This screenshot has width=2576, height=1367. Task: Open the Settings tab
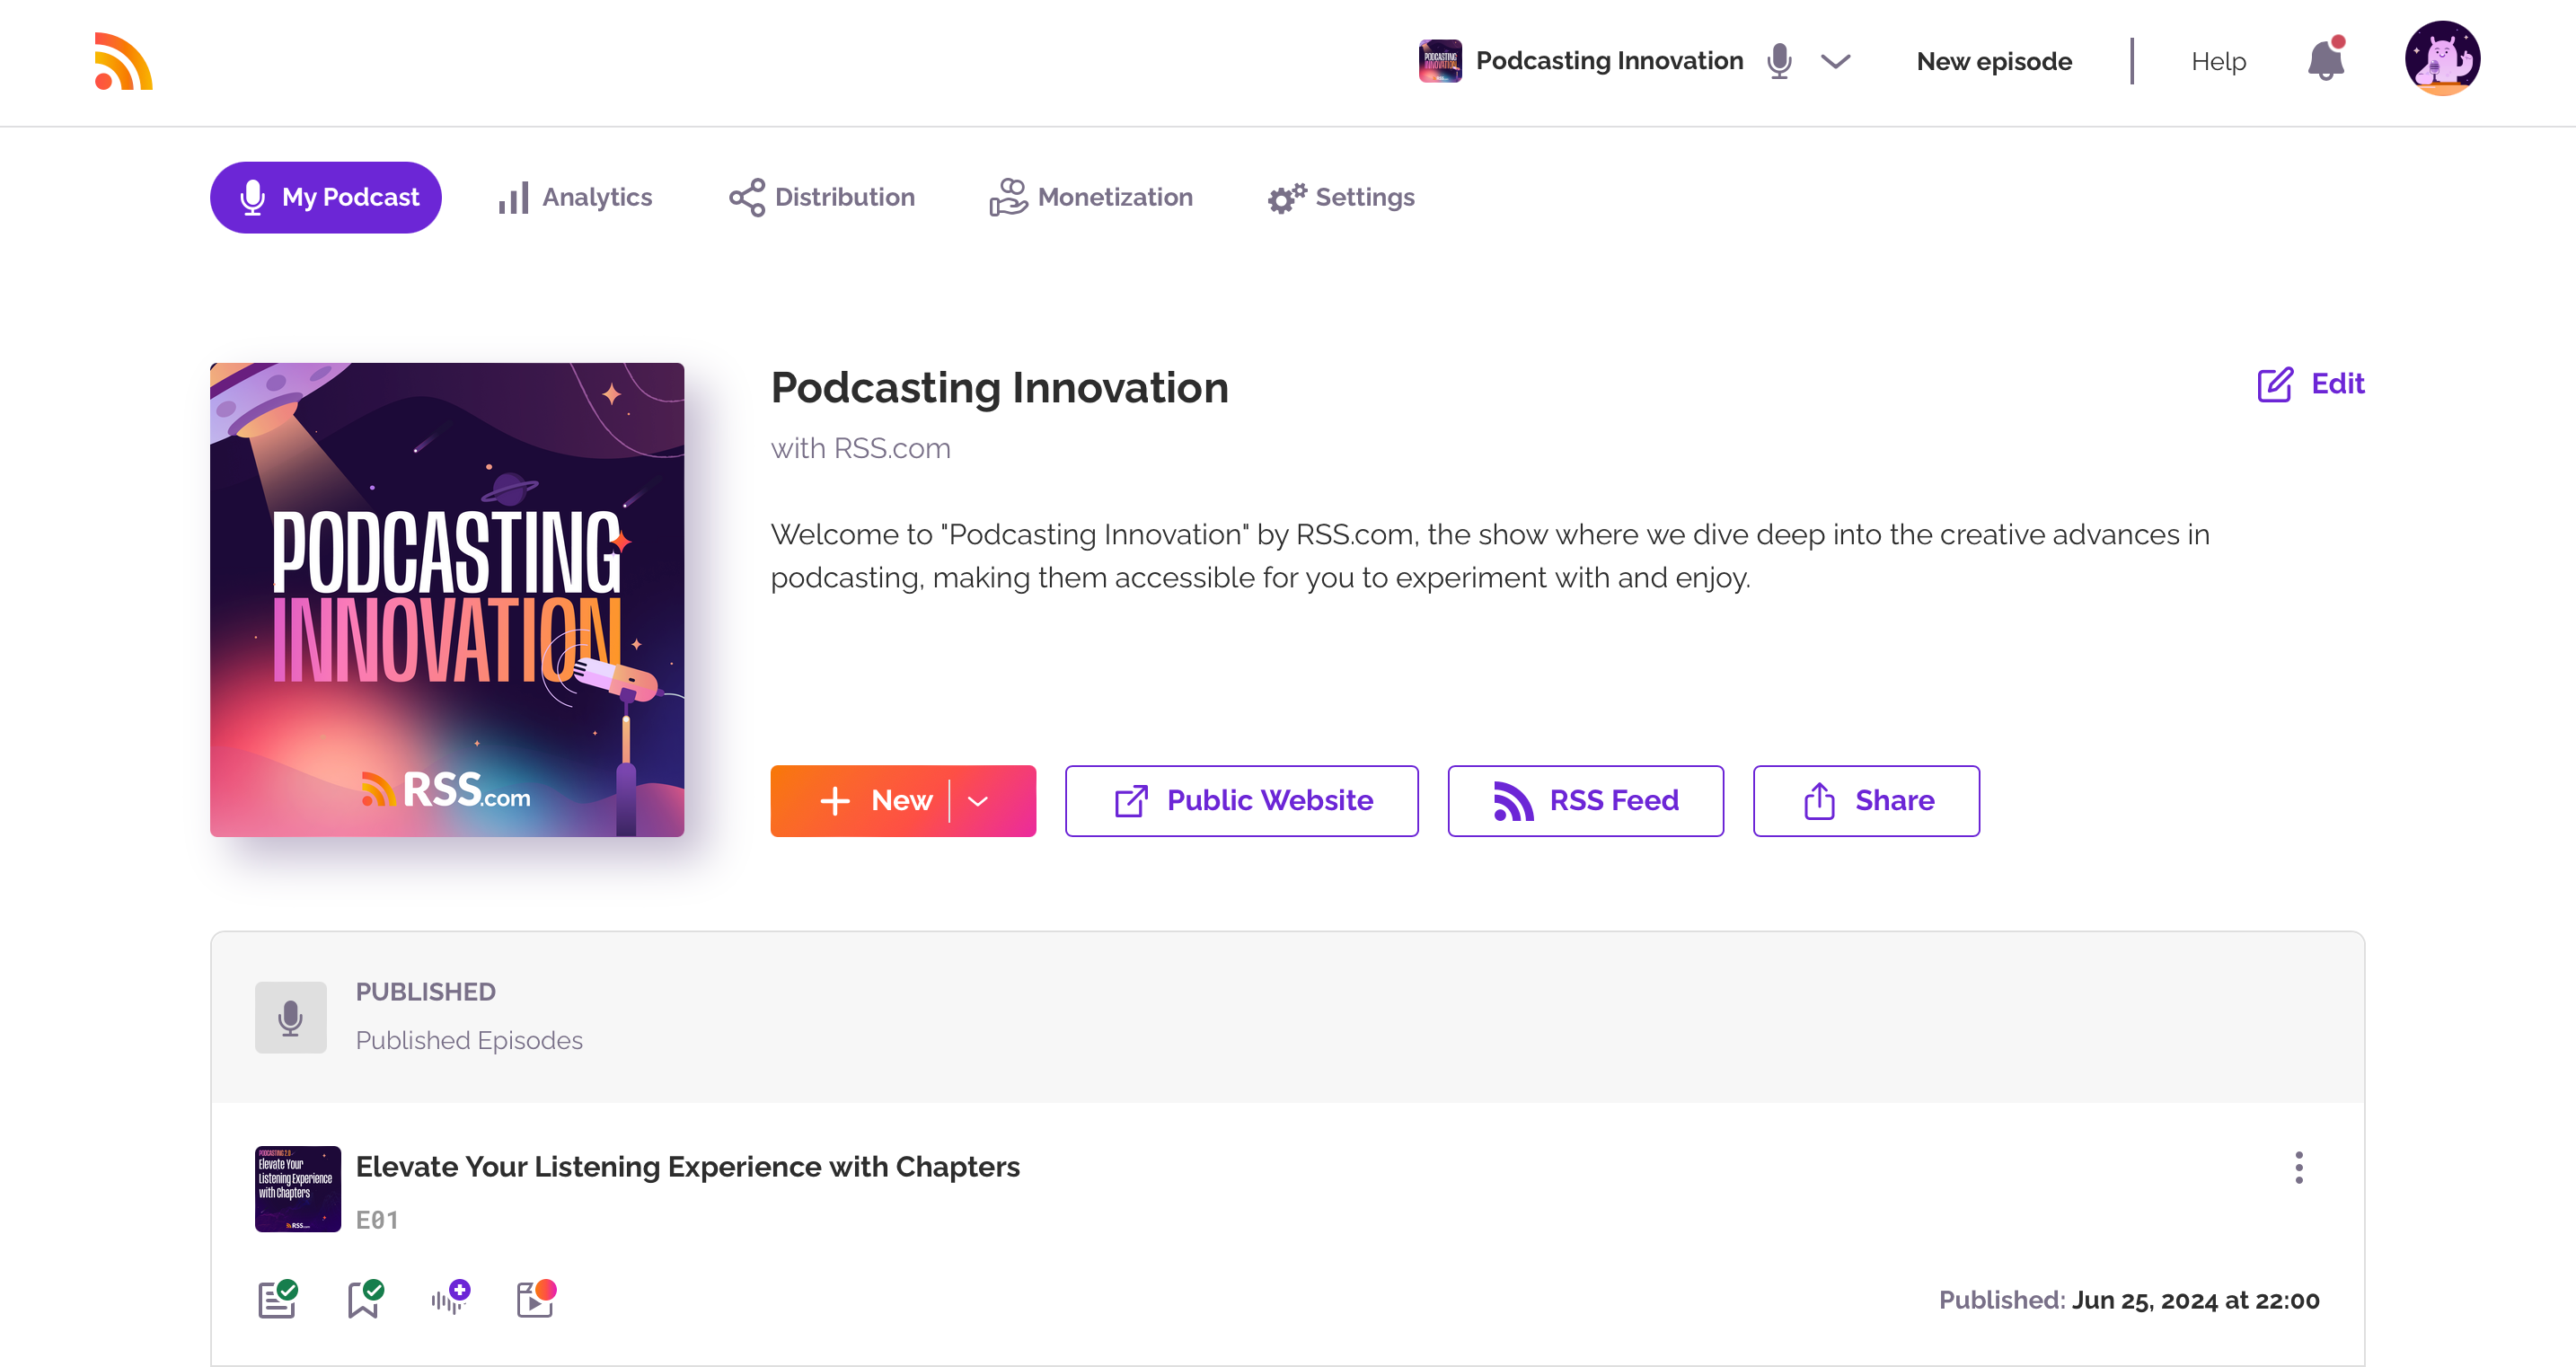click(x=1341, y=197)
